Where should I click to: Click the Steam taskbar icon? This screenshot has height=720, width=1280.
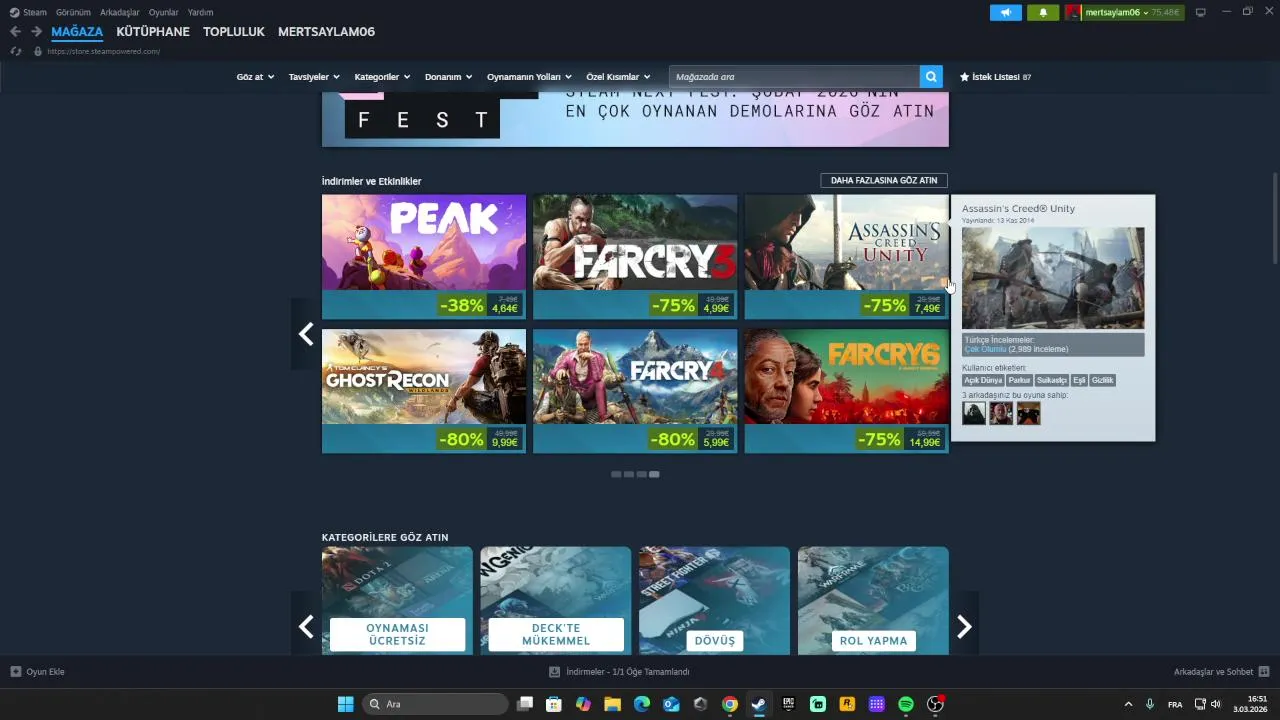click(x=759, y=704)
